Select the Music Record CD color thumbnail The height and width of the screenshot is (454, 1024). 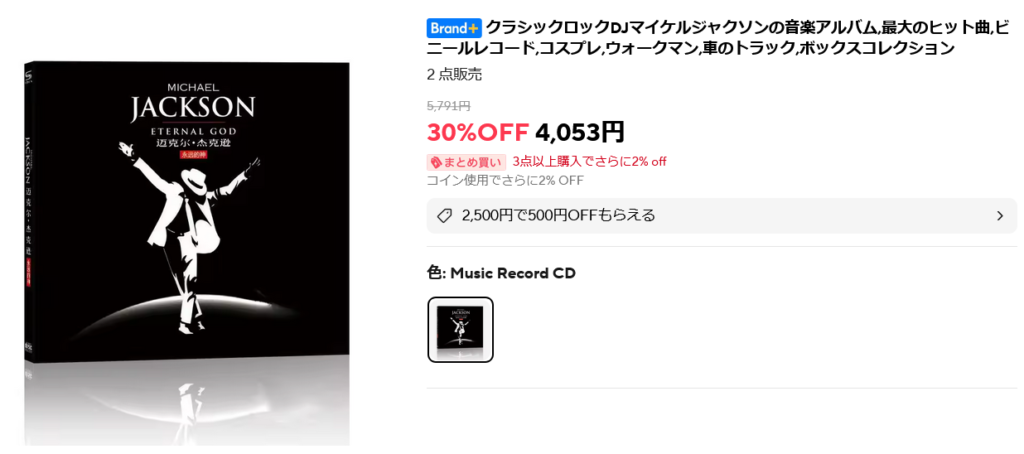tap(460, 329)
